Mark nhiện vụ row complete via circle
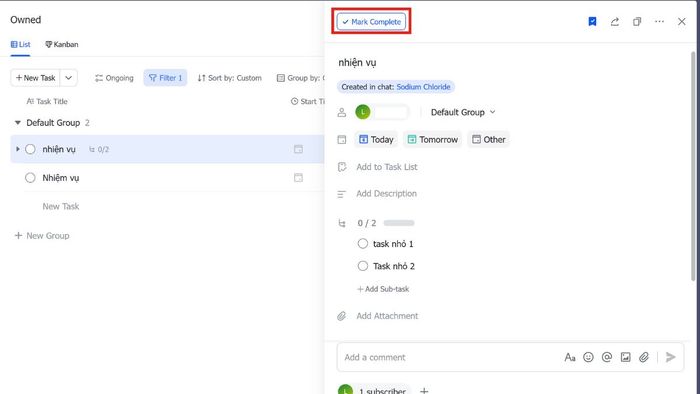The image size is (700, 394). (x=30, y=149)
